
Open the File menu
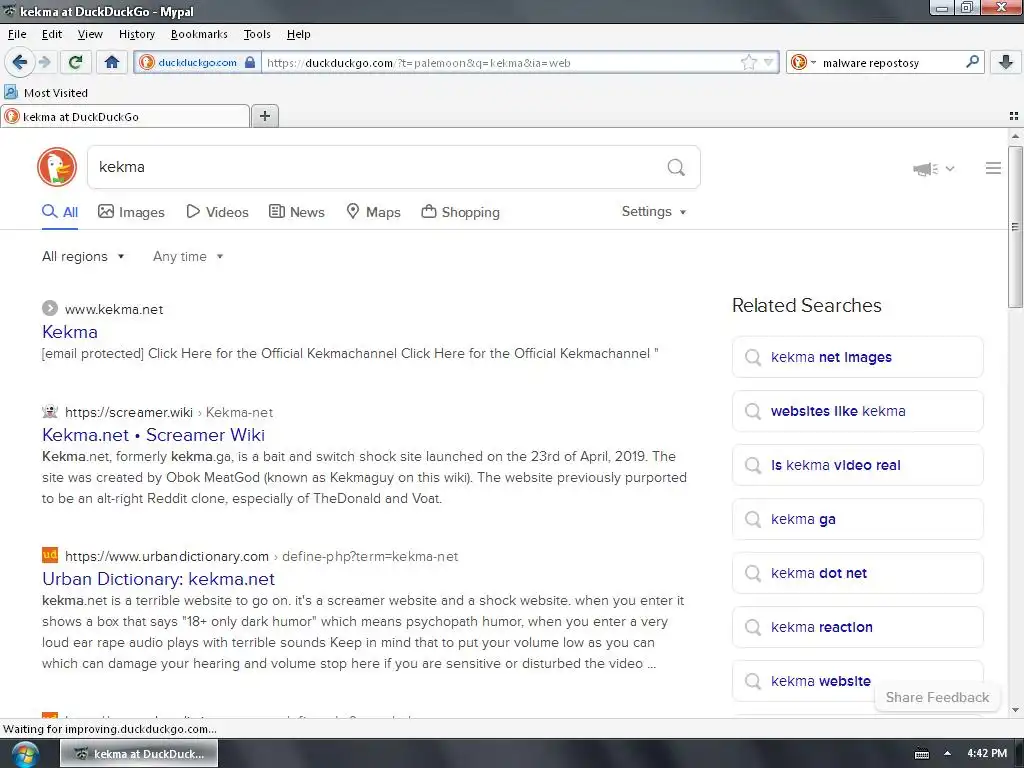(x=17, y=34)
